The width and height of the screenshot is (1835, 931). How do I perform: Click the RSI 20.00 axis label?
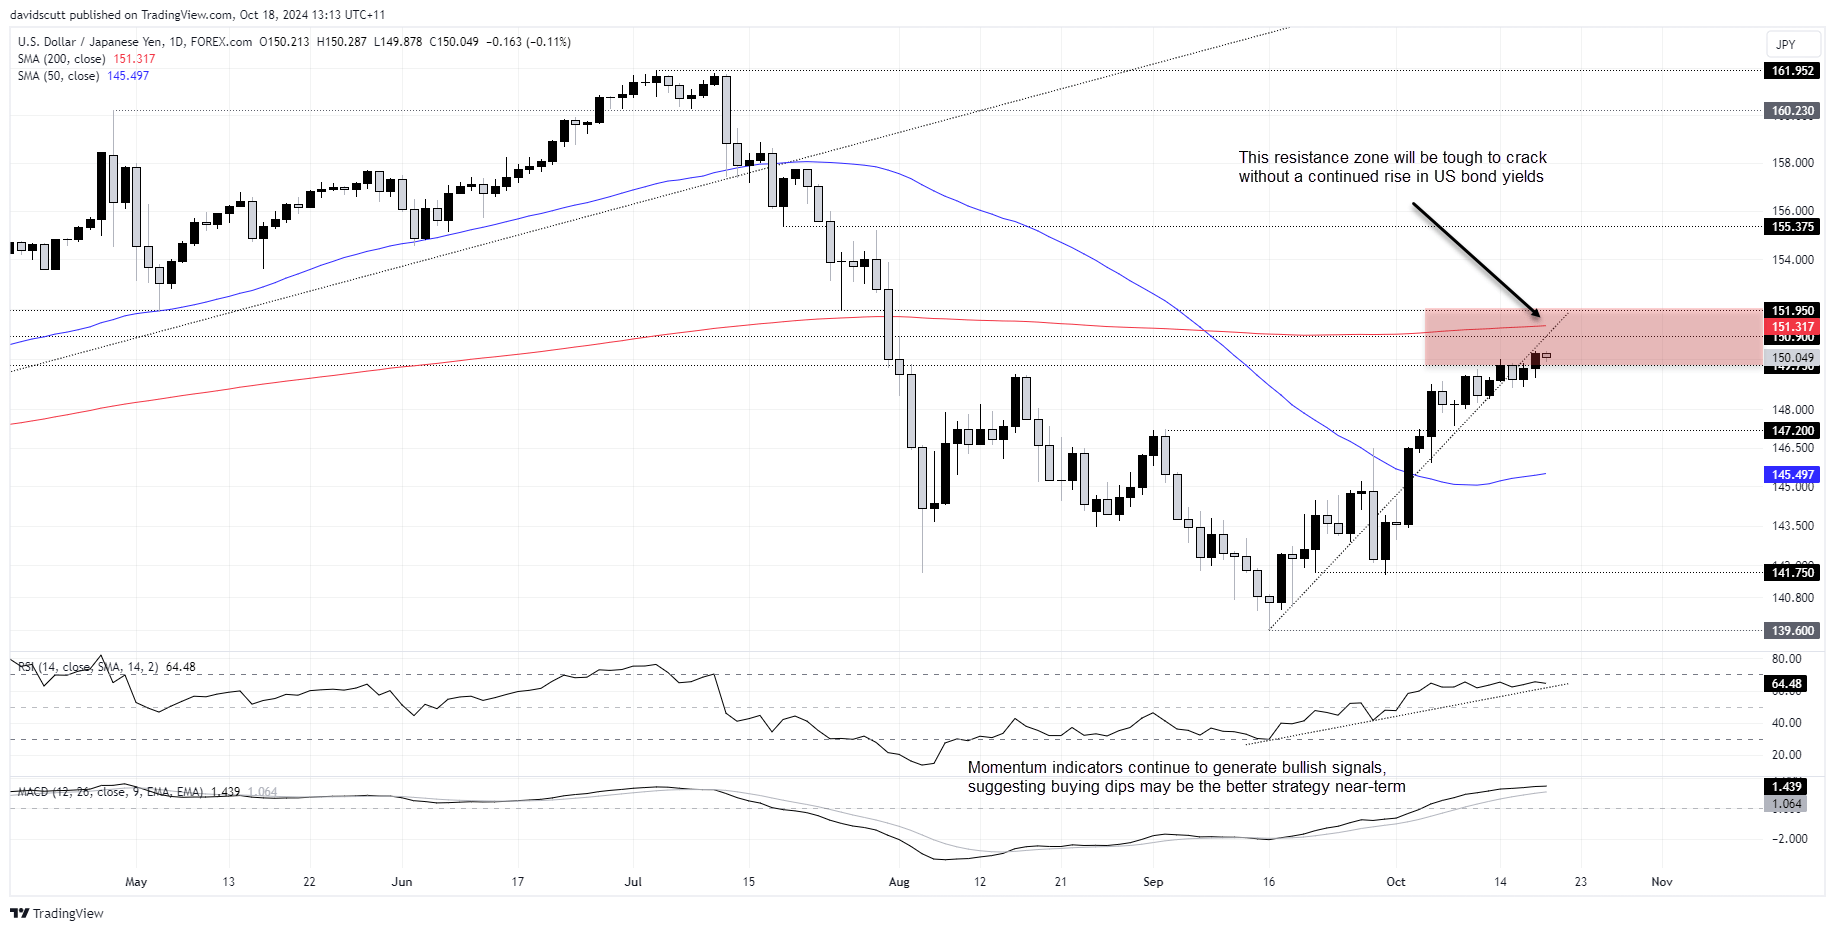coord(1787,755)
